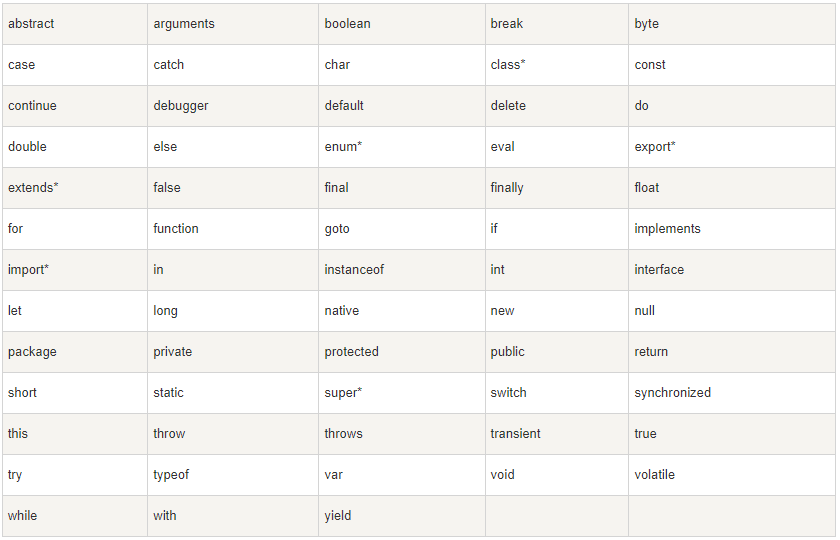Select the 'protected' keyword cell
The width and height of the screenshot is (840, 540).
(351, 352)
